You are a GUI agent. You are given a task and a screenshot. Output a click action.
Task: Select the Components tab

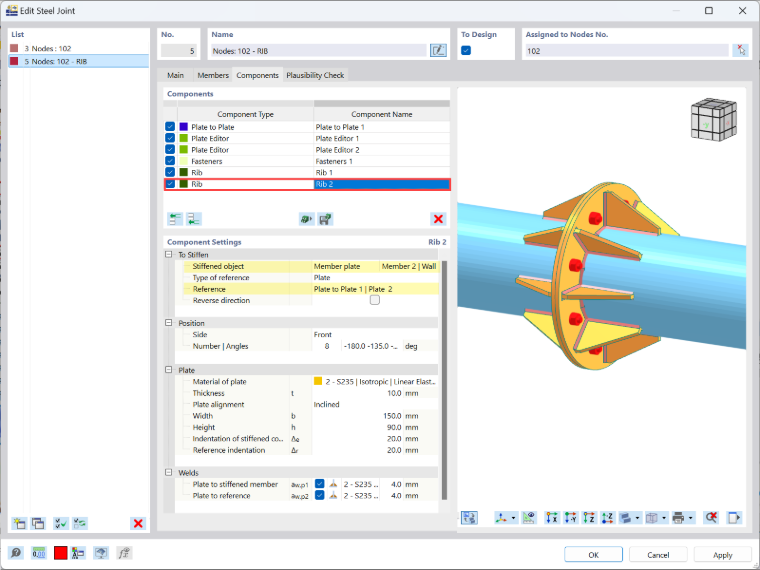(x=257, y=75)
